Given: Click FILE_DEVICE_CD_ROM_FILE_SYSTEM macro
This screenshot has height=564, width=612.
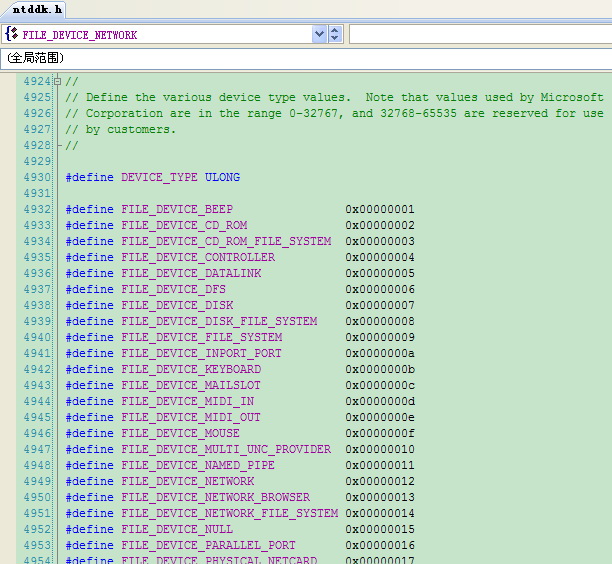Looking at the screenshot, I should [x=226, y=241].
